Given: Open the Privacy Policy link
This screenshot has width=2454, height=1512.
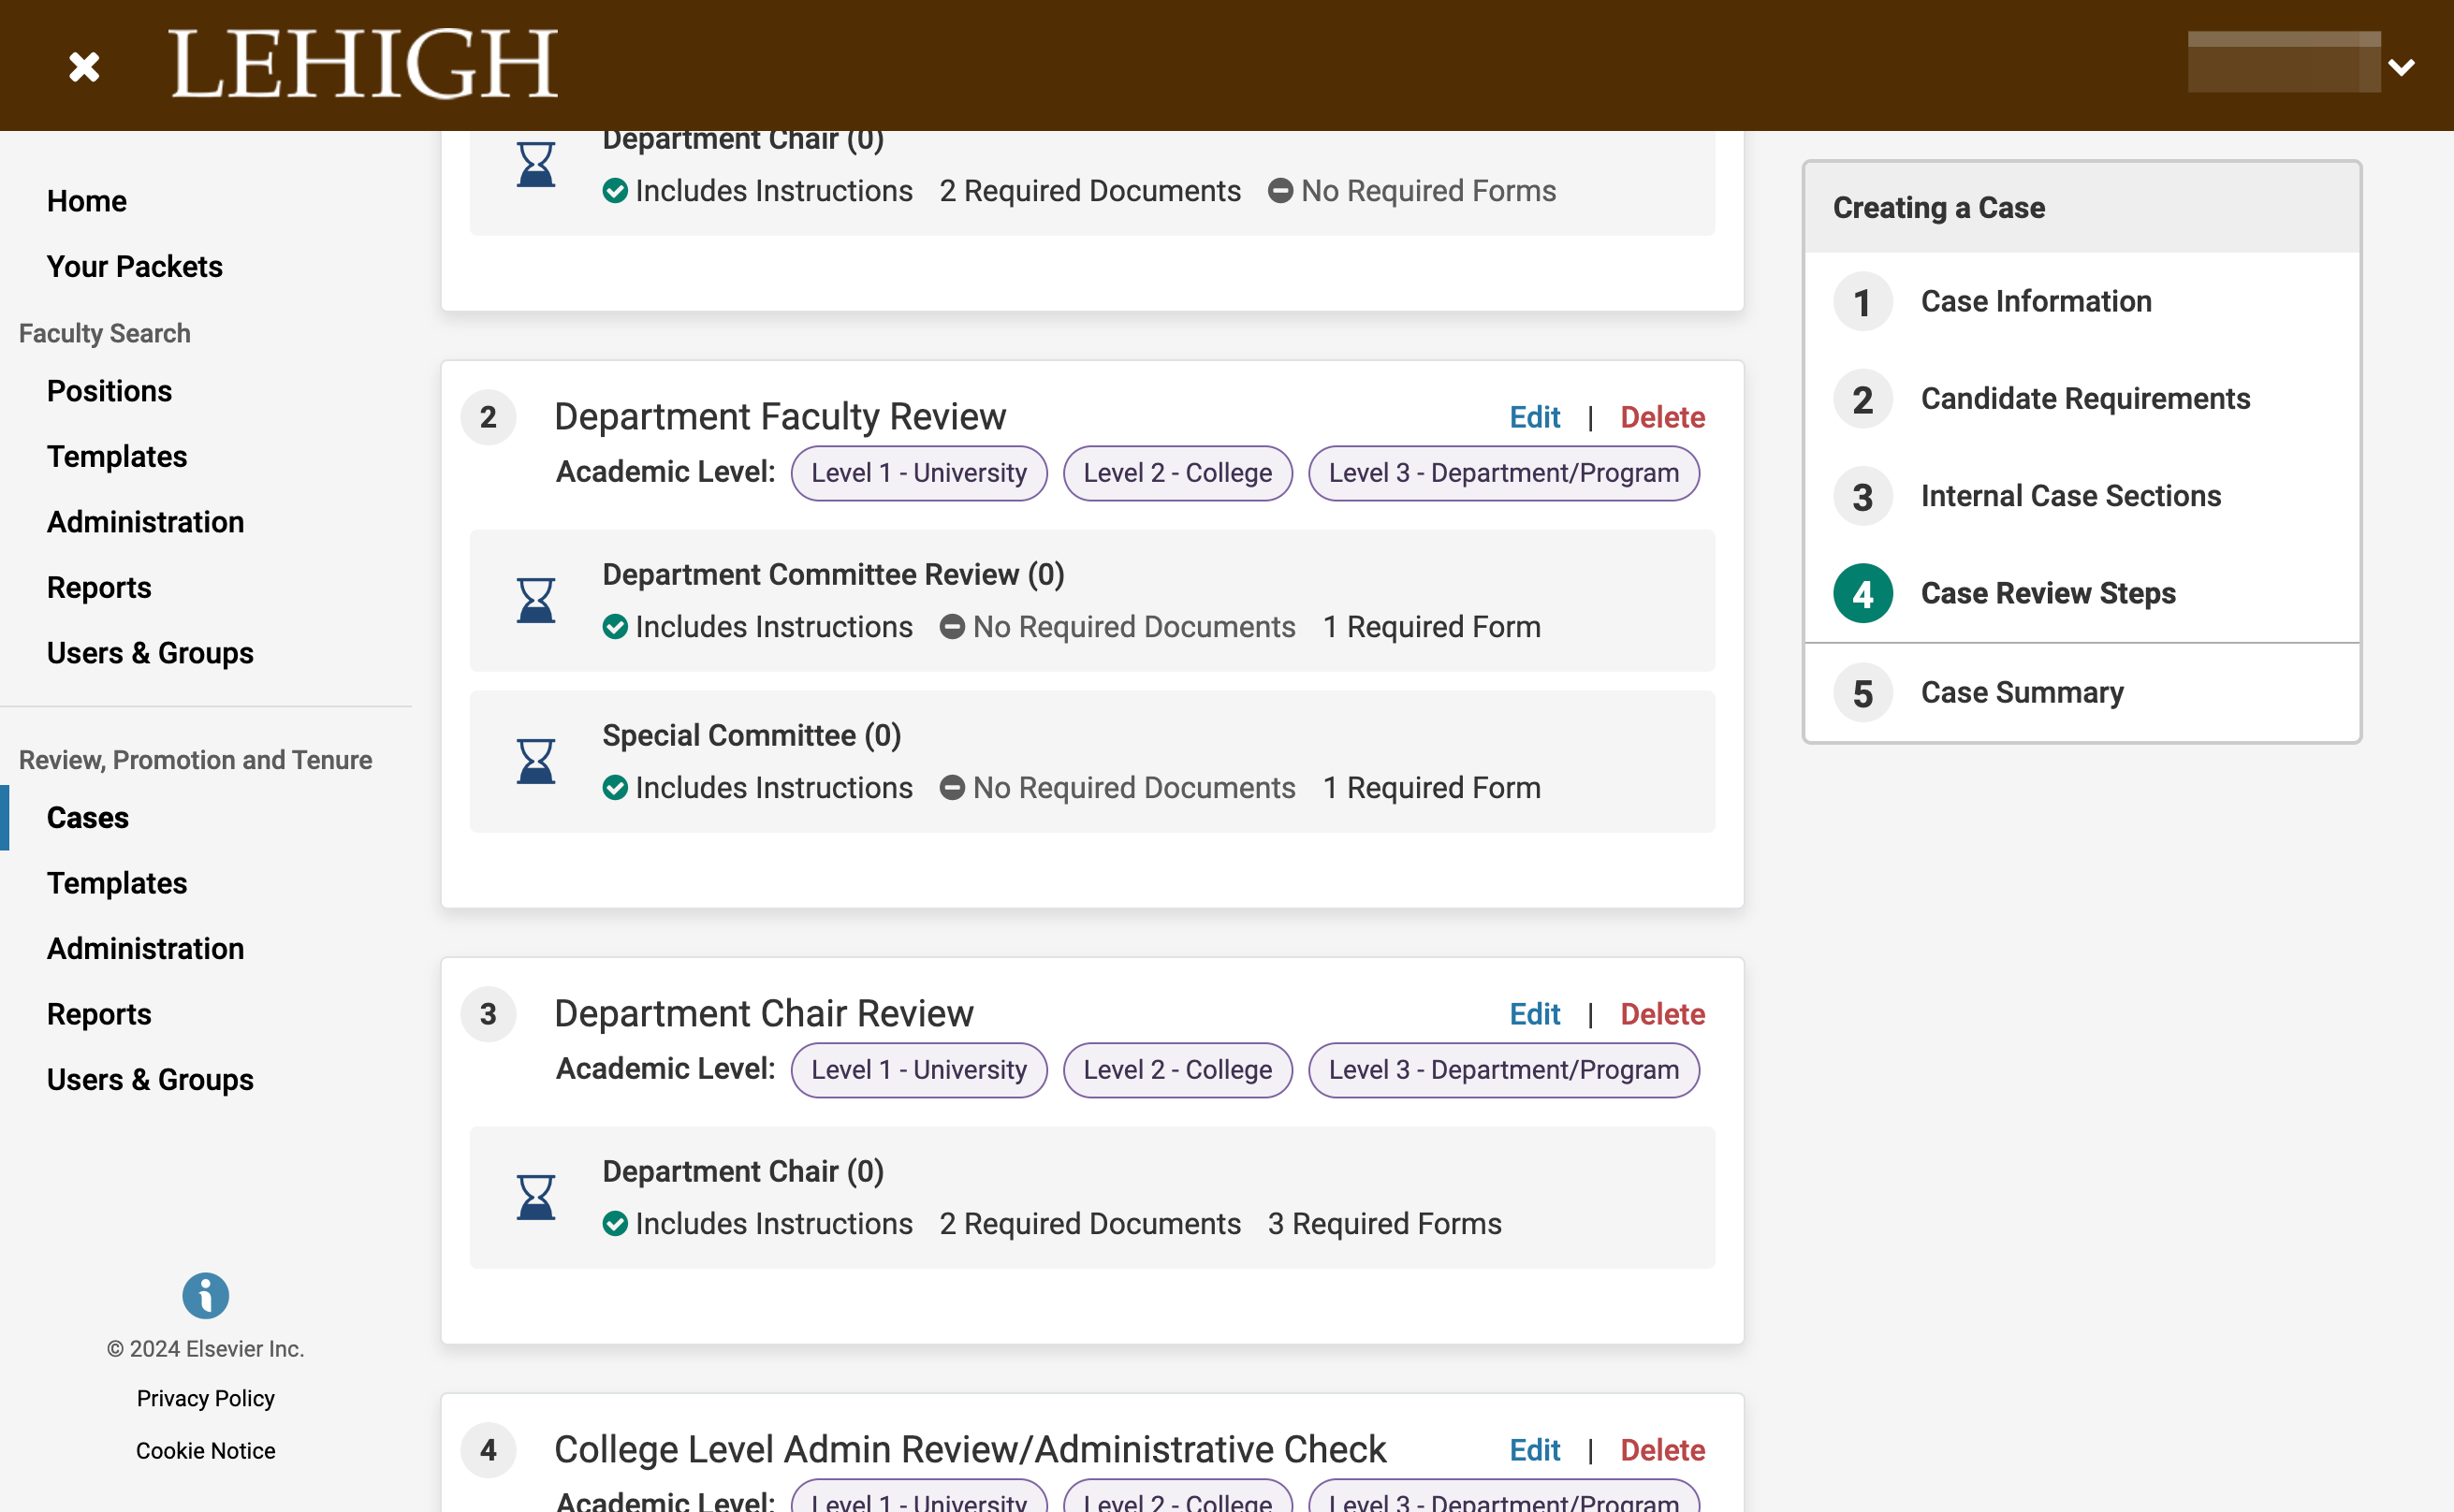Looking at the screenshot, I should [x=205, y=1398].
